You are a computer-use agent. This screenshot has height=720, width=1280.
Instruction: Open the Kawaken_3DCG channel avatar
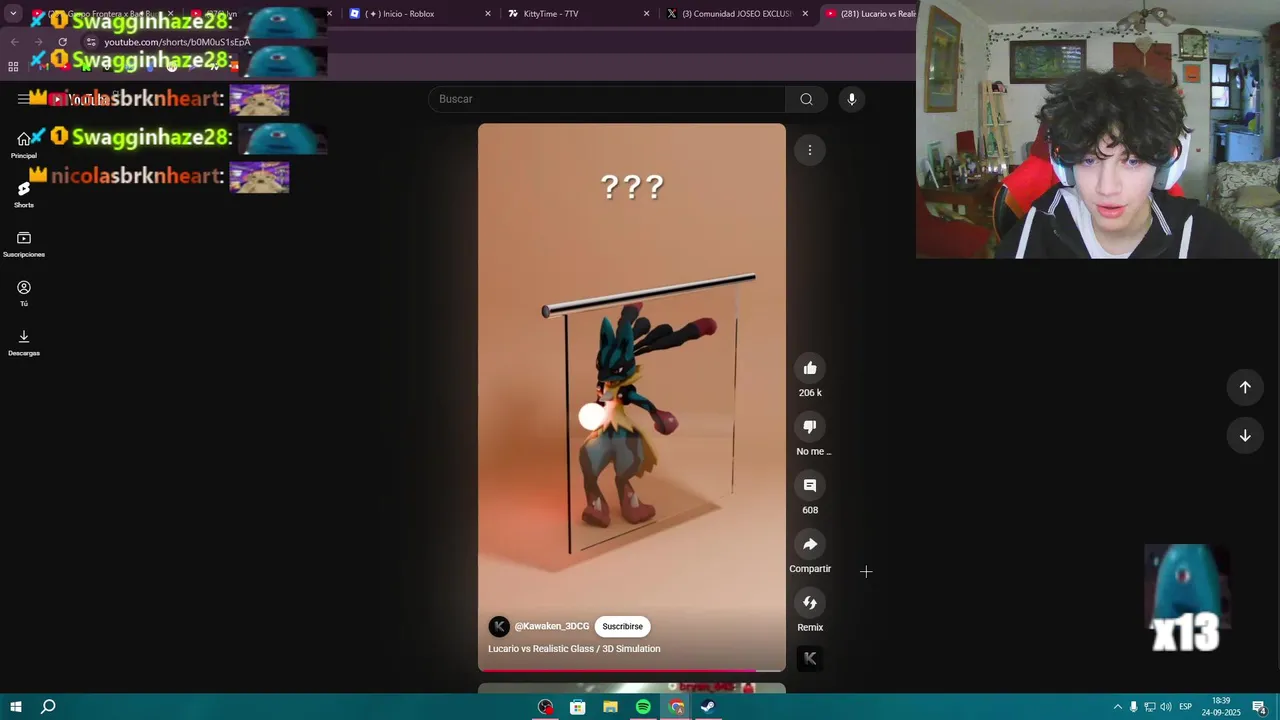(x=498, y=626)
